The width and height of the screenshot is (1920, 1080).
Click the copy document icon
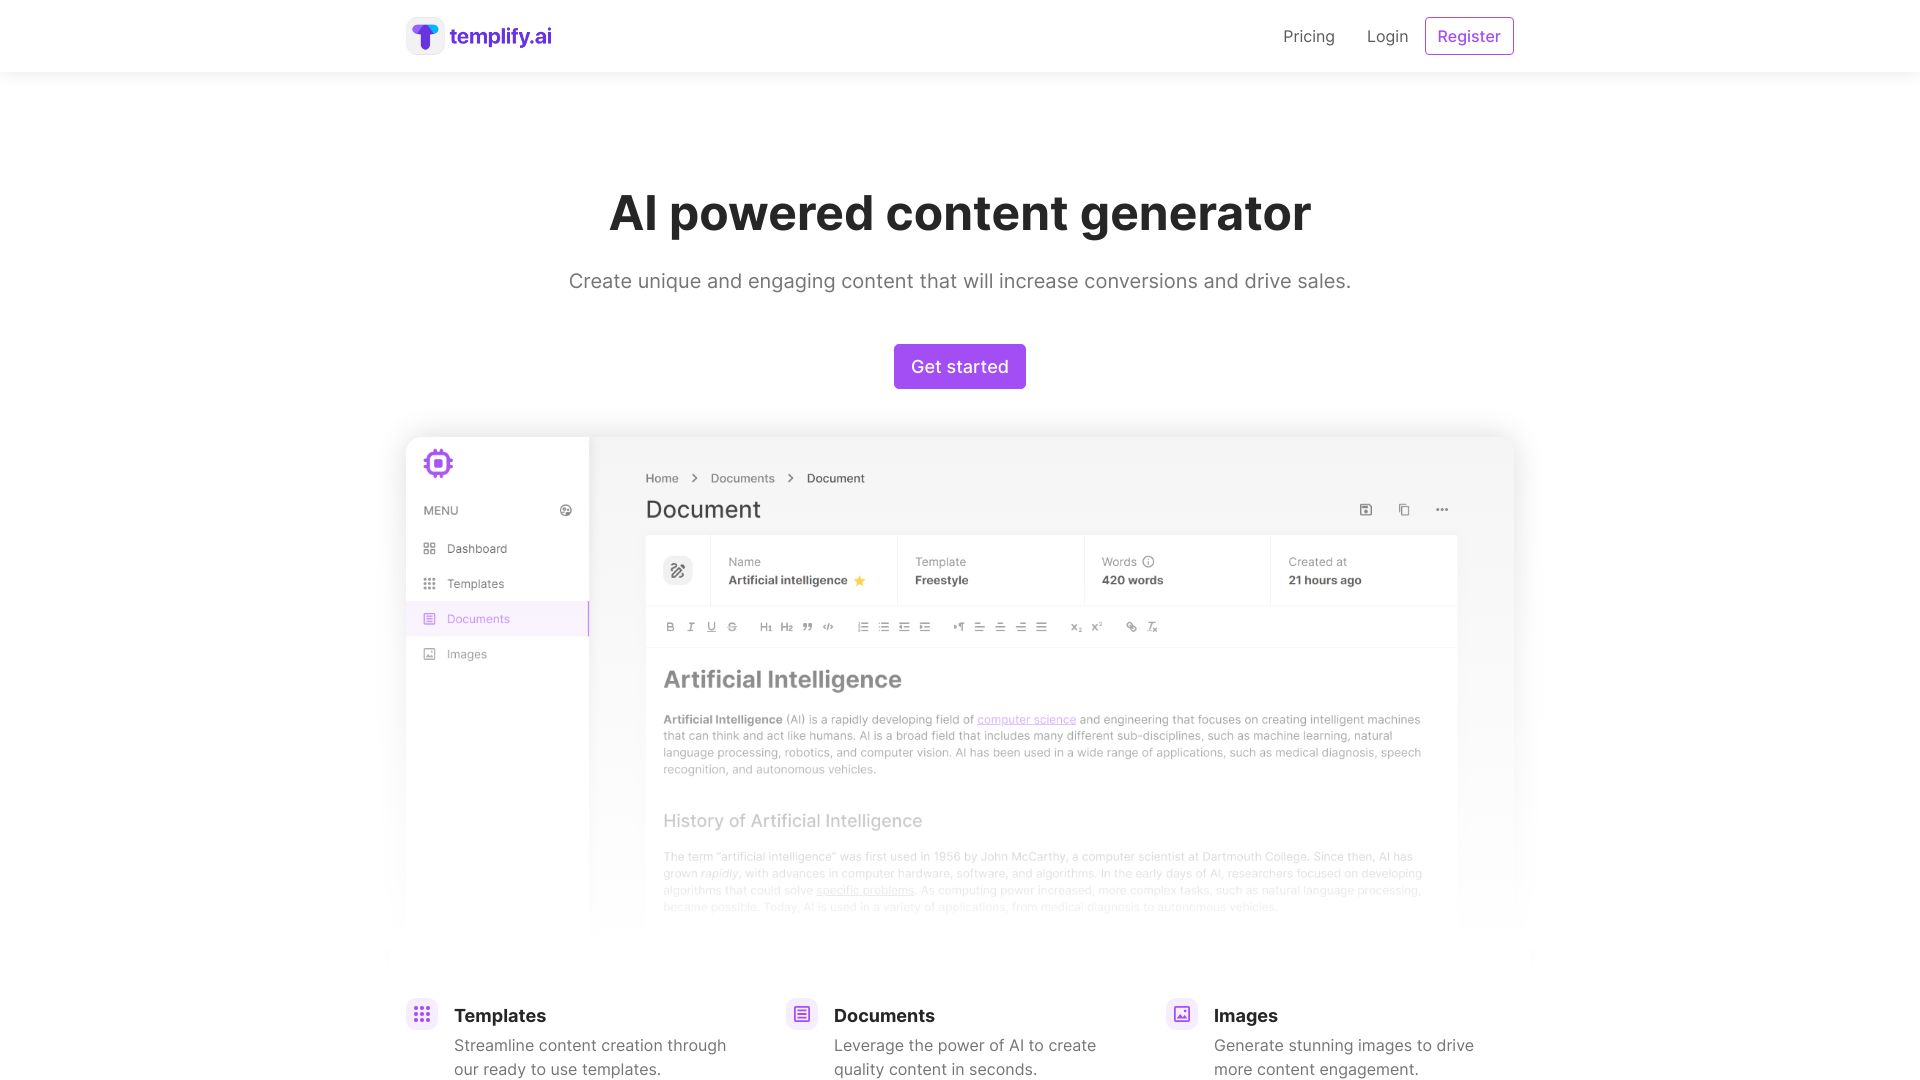tap(1403, 509)
